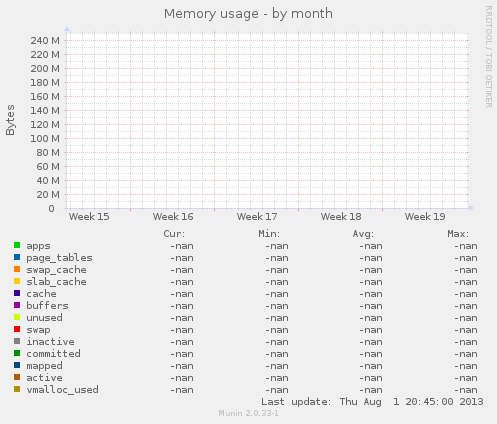Click the Min value for cache
The width and height of the screenshot is (497, 424).
277,294
